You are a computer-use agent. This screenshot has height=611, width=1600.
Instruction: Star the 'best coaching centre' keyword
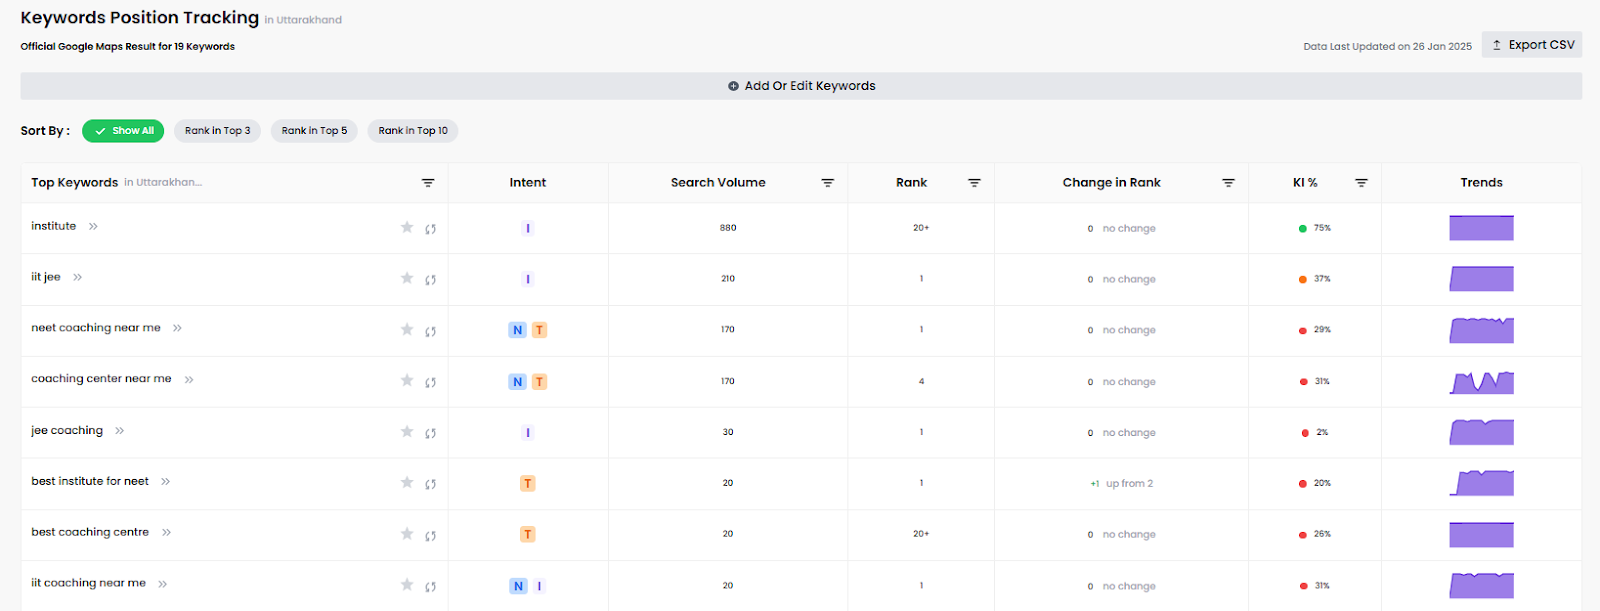tap(407, 533)
